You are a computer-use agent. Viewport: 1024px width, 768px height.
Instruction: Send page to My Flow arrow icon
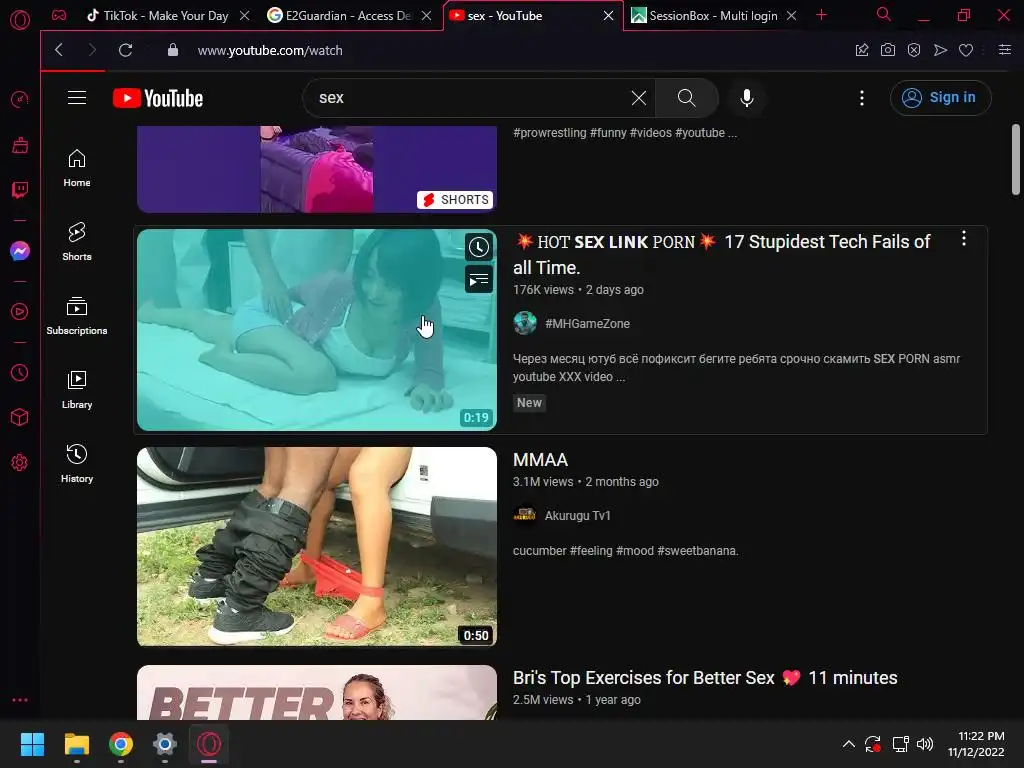click(x=940, y=50)
